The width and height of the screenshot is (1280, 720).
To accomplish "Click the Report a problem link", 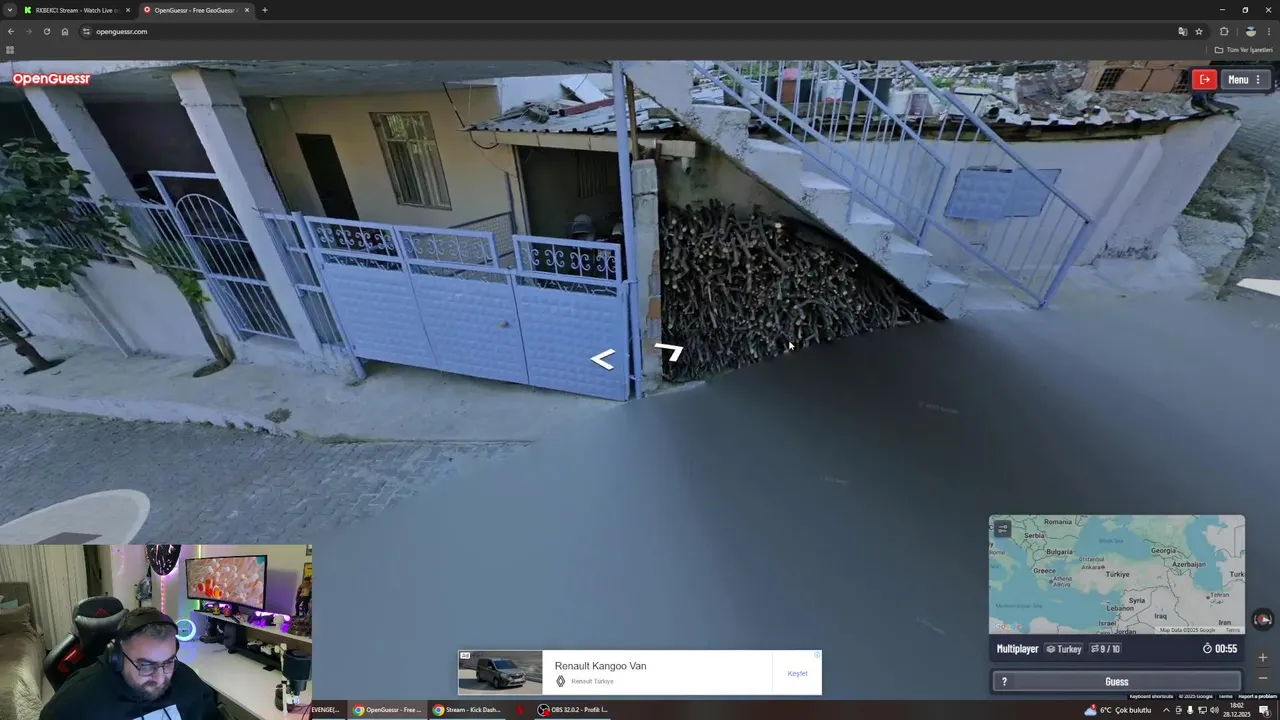I will 1258,696.
